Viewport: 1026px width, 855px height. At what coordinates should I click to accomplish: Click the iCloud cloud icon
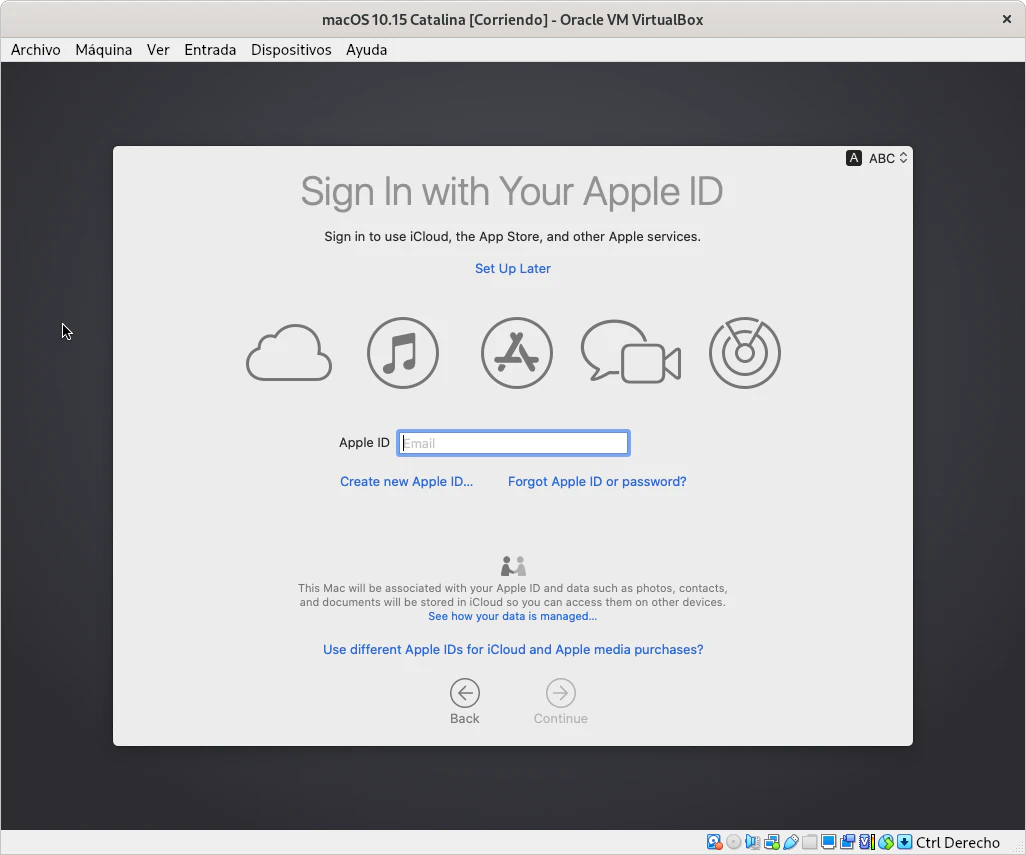[289, 354]
